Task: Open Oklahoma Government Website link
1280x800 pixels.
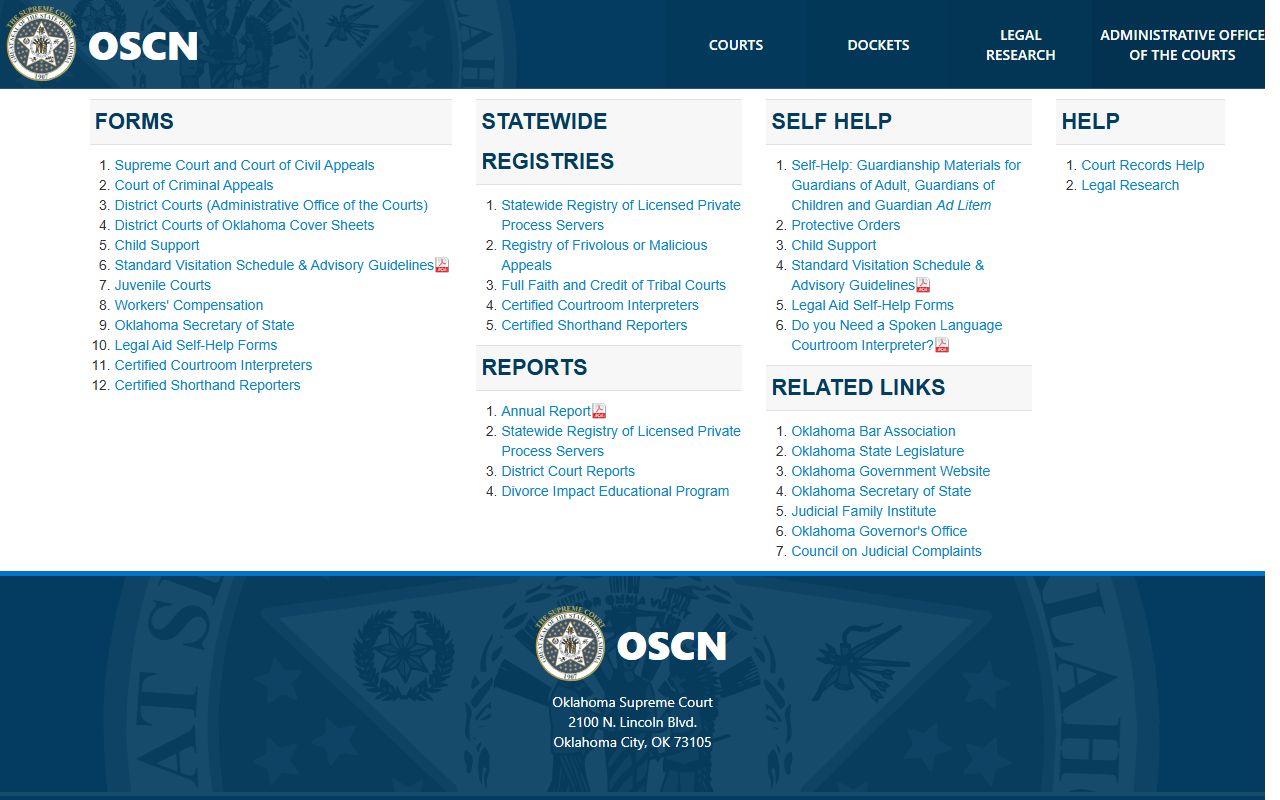Action: coord(890,471)
